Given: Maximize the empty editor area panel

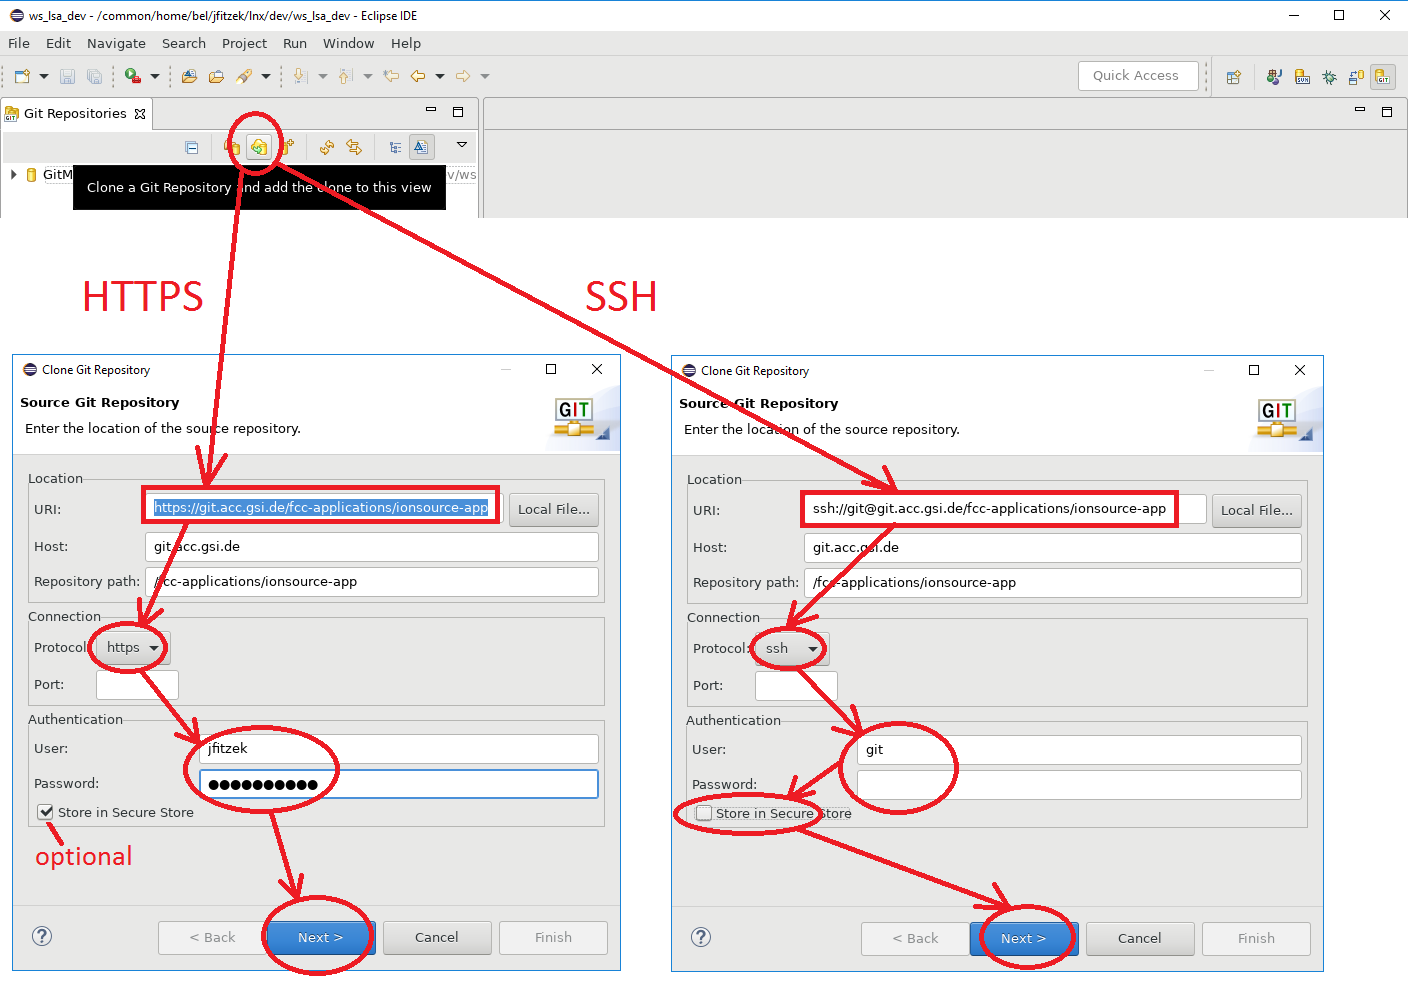Looking at the screenshot, I should (x=1387, y=111).
